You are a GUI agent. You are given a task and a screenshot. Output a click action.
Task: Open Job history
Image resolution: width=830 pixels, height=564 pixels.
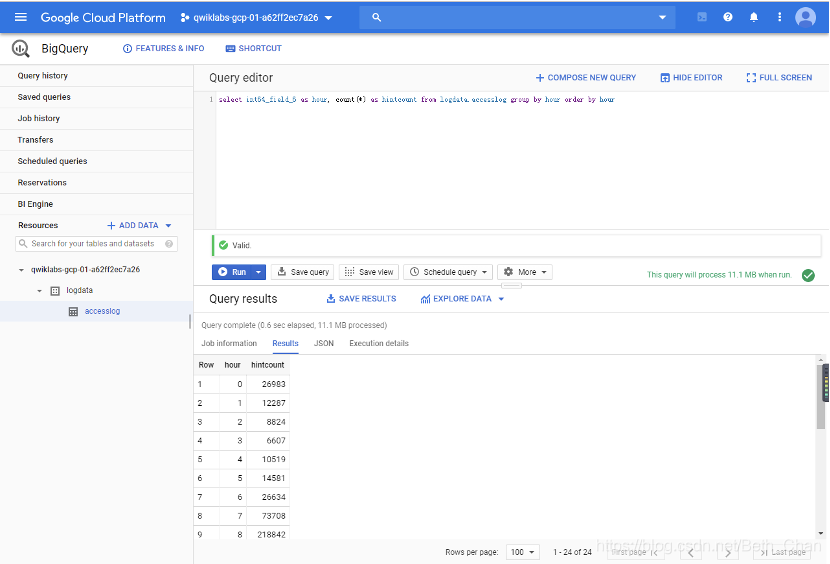tap(39, 119)
